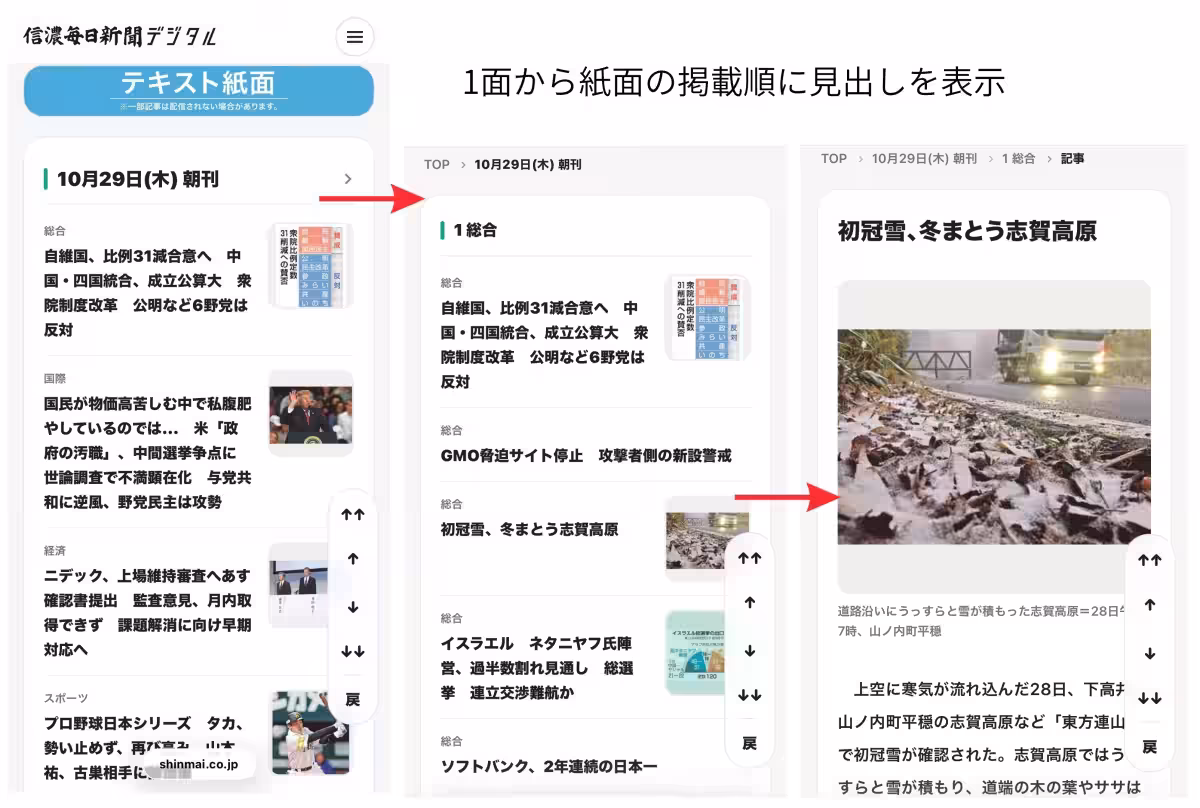Click 戻 back button in middle panel
The image size is (1200, 808).
[x=750, y=743]
